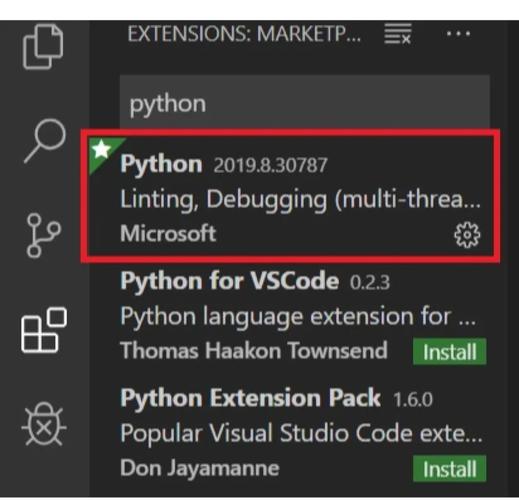
Task: Install Python Extension Pack
Action: (x=449, y=469)
